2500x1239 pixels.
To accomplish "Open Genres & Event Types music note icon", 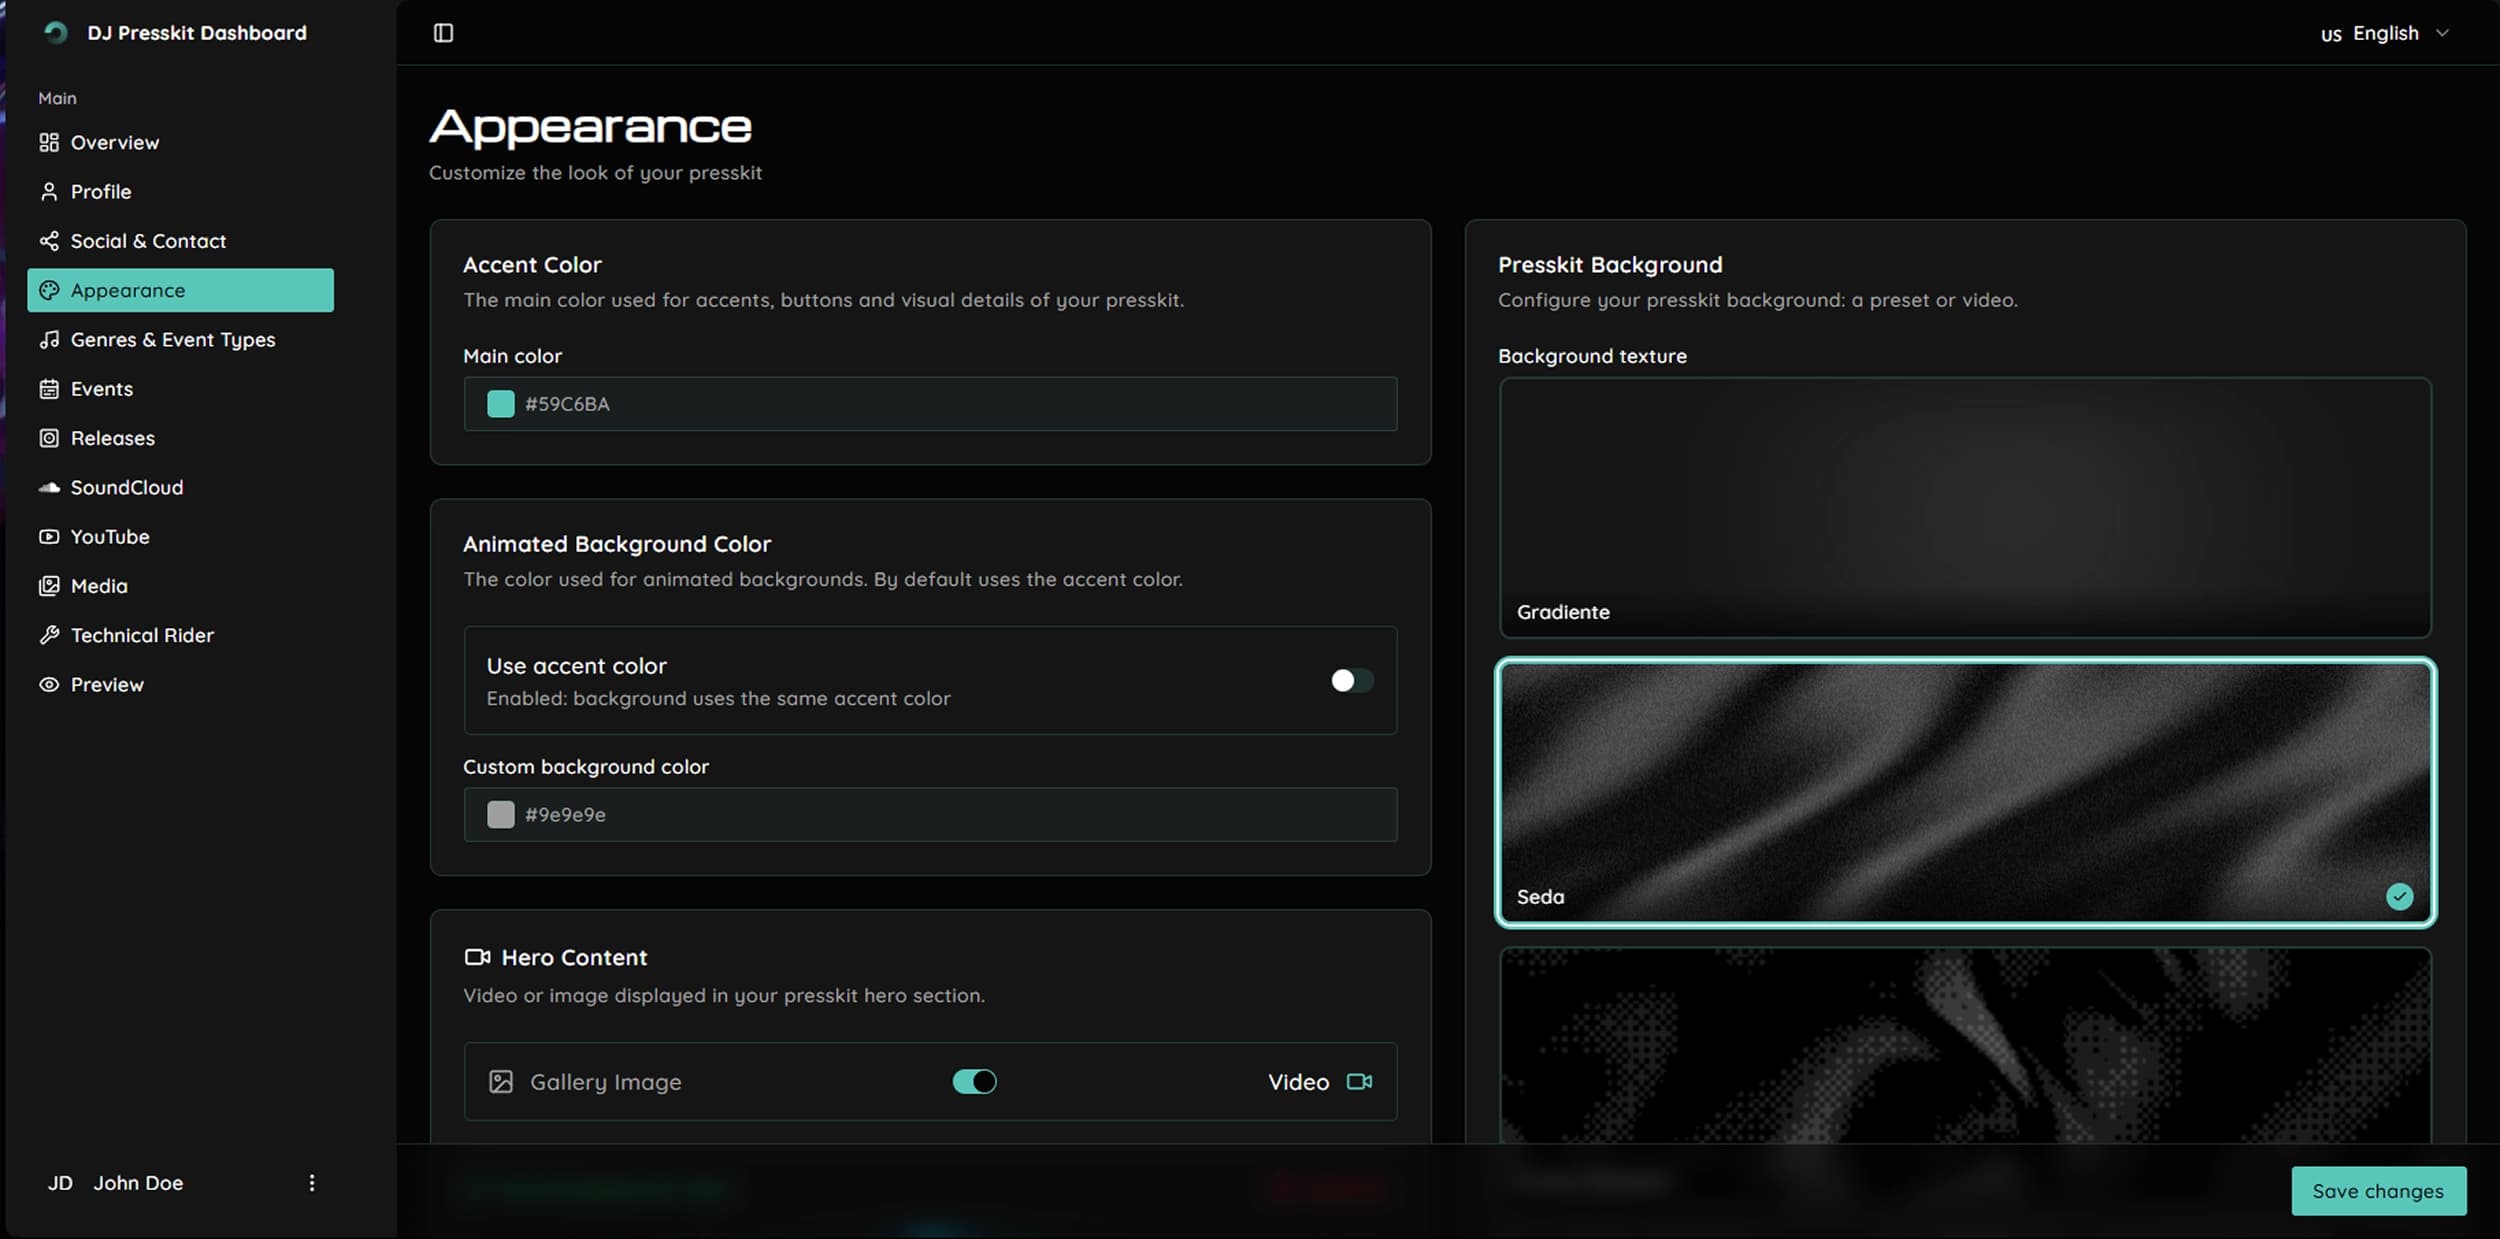I will (50, 339).
